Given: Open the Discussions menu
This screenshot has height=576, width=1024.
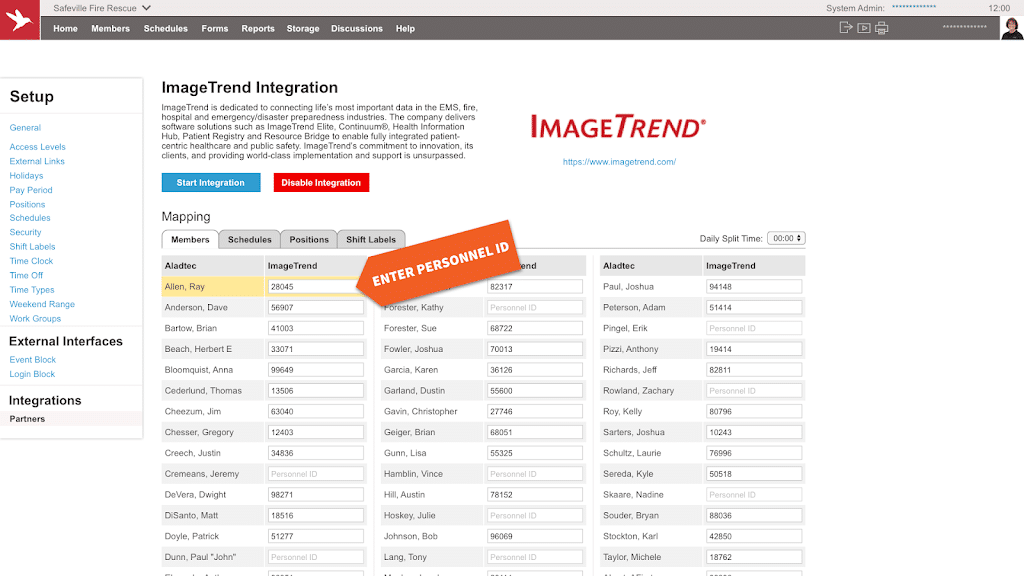Looking at the screenshot, I should [x=357, y=29].
